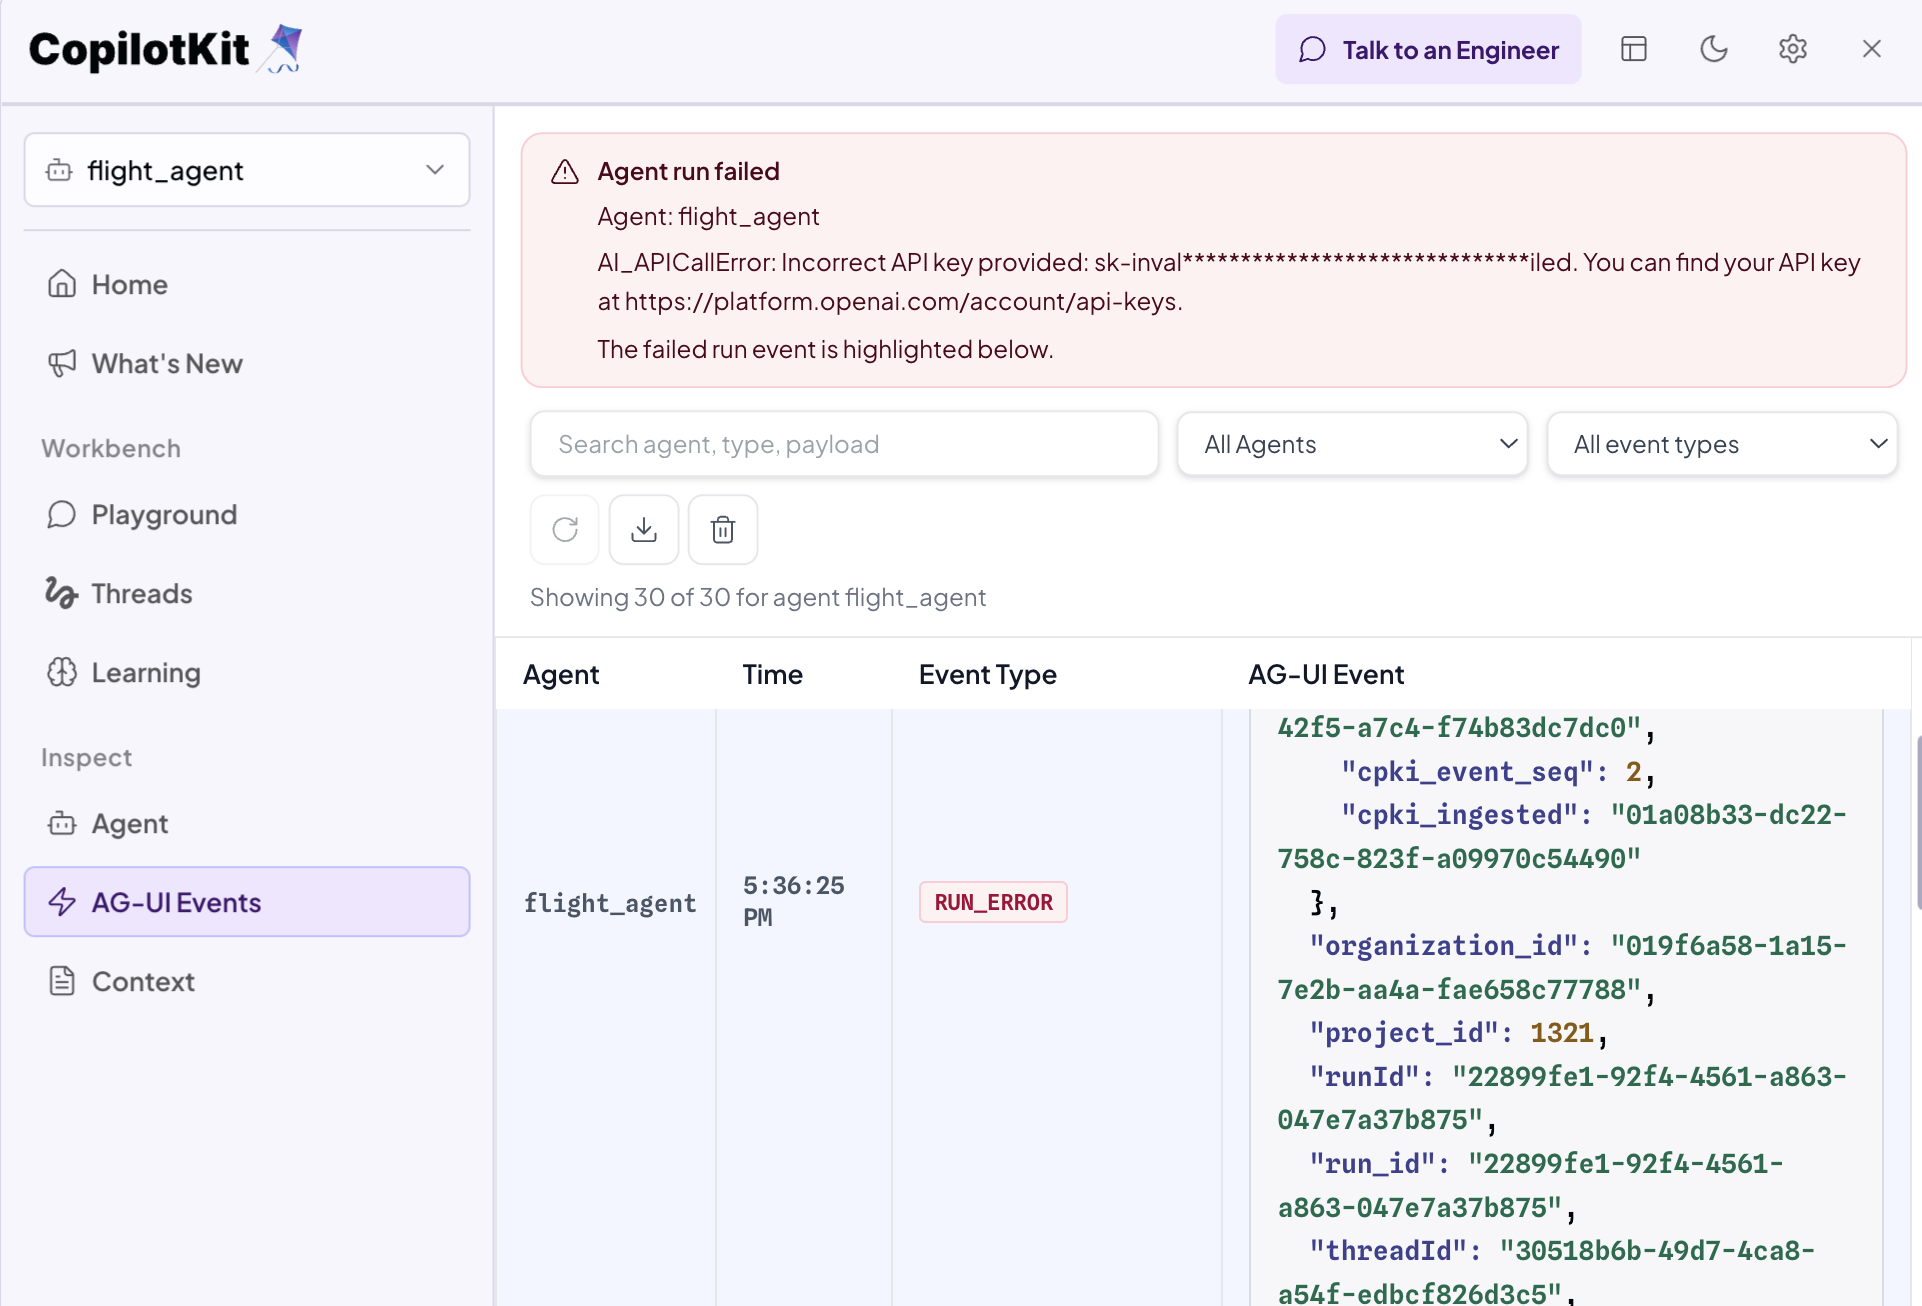The width and height of the screenshot is (1922, 1306).
Task: Switch to dark mode moon icon
Action: [1713, 49]
